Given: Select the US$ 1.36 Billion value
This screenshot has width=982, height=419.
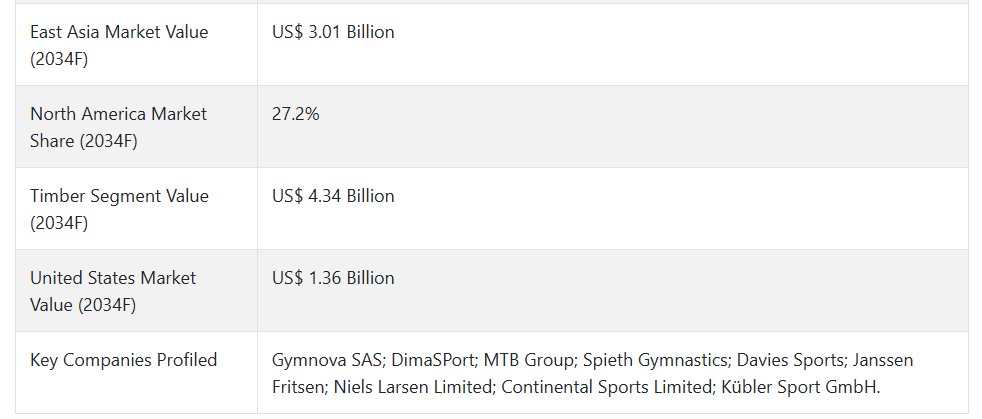Looking at the screenshot, I should [x=333, y=278].
